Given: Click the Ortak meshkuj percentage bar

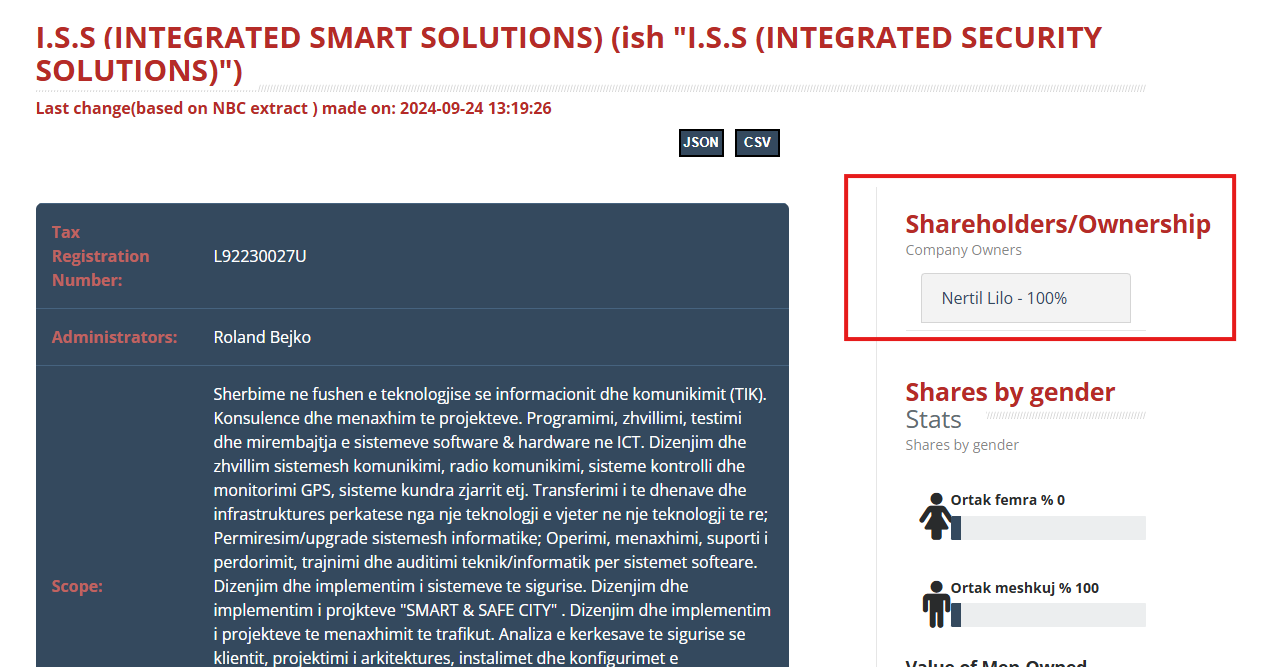Looking at the screenshot, I should (1048, 615).
